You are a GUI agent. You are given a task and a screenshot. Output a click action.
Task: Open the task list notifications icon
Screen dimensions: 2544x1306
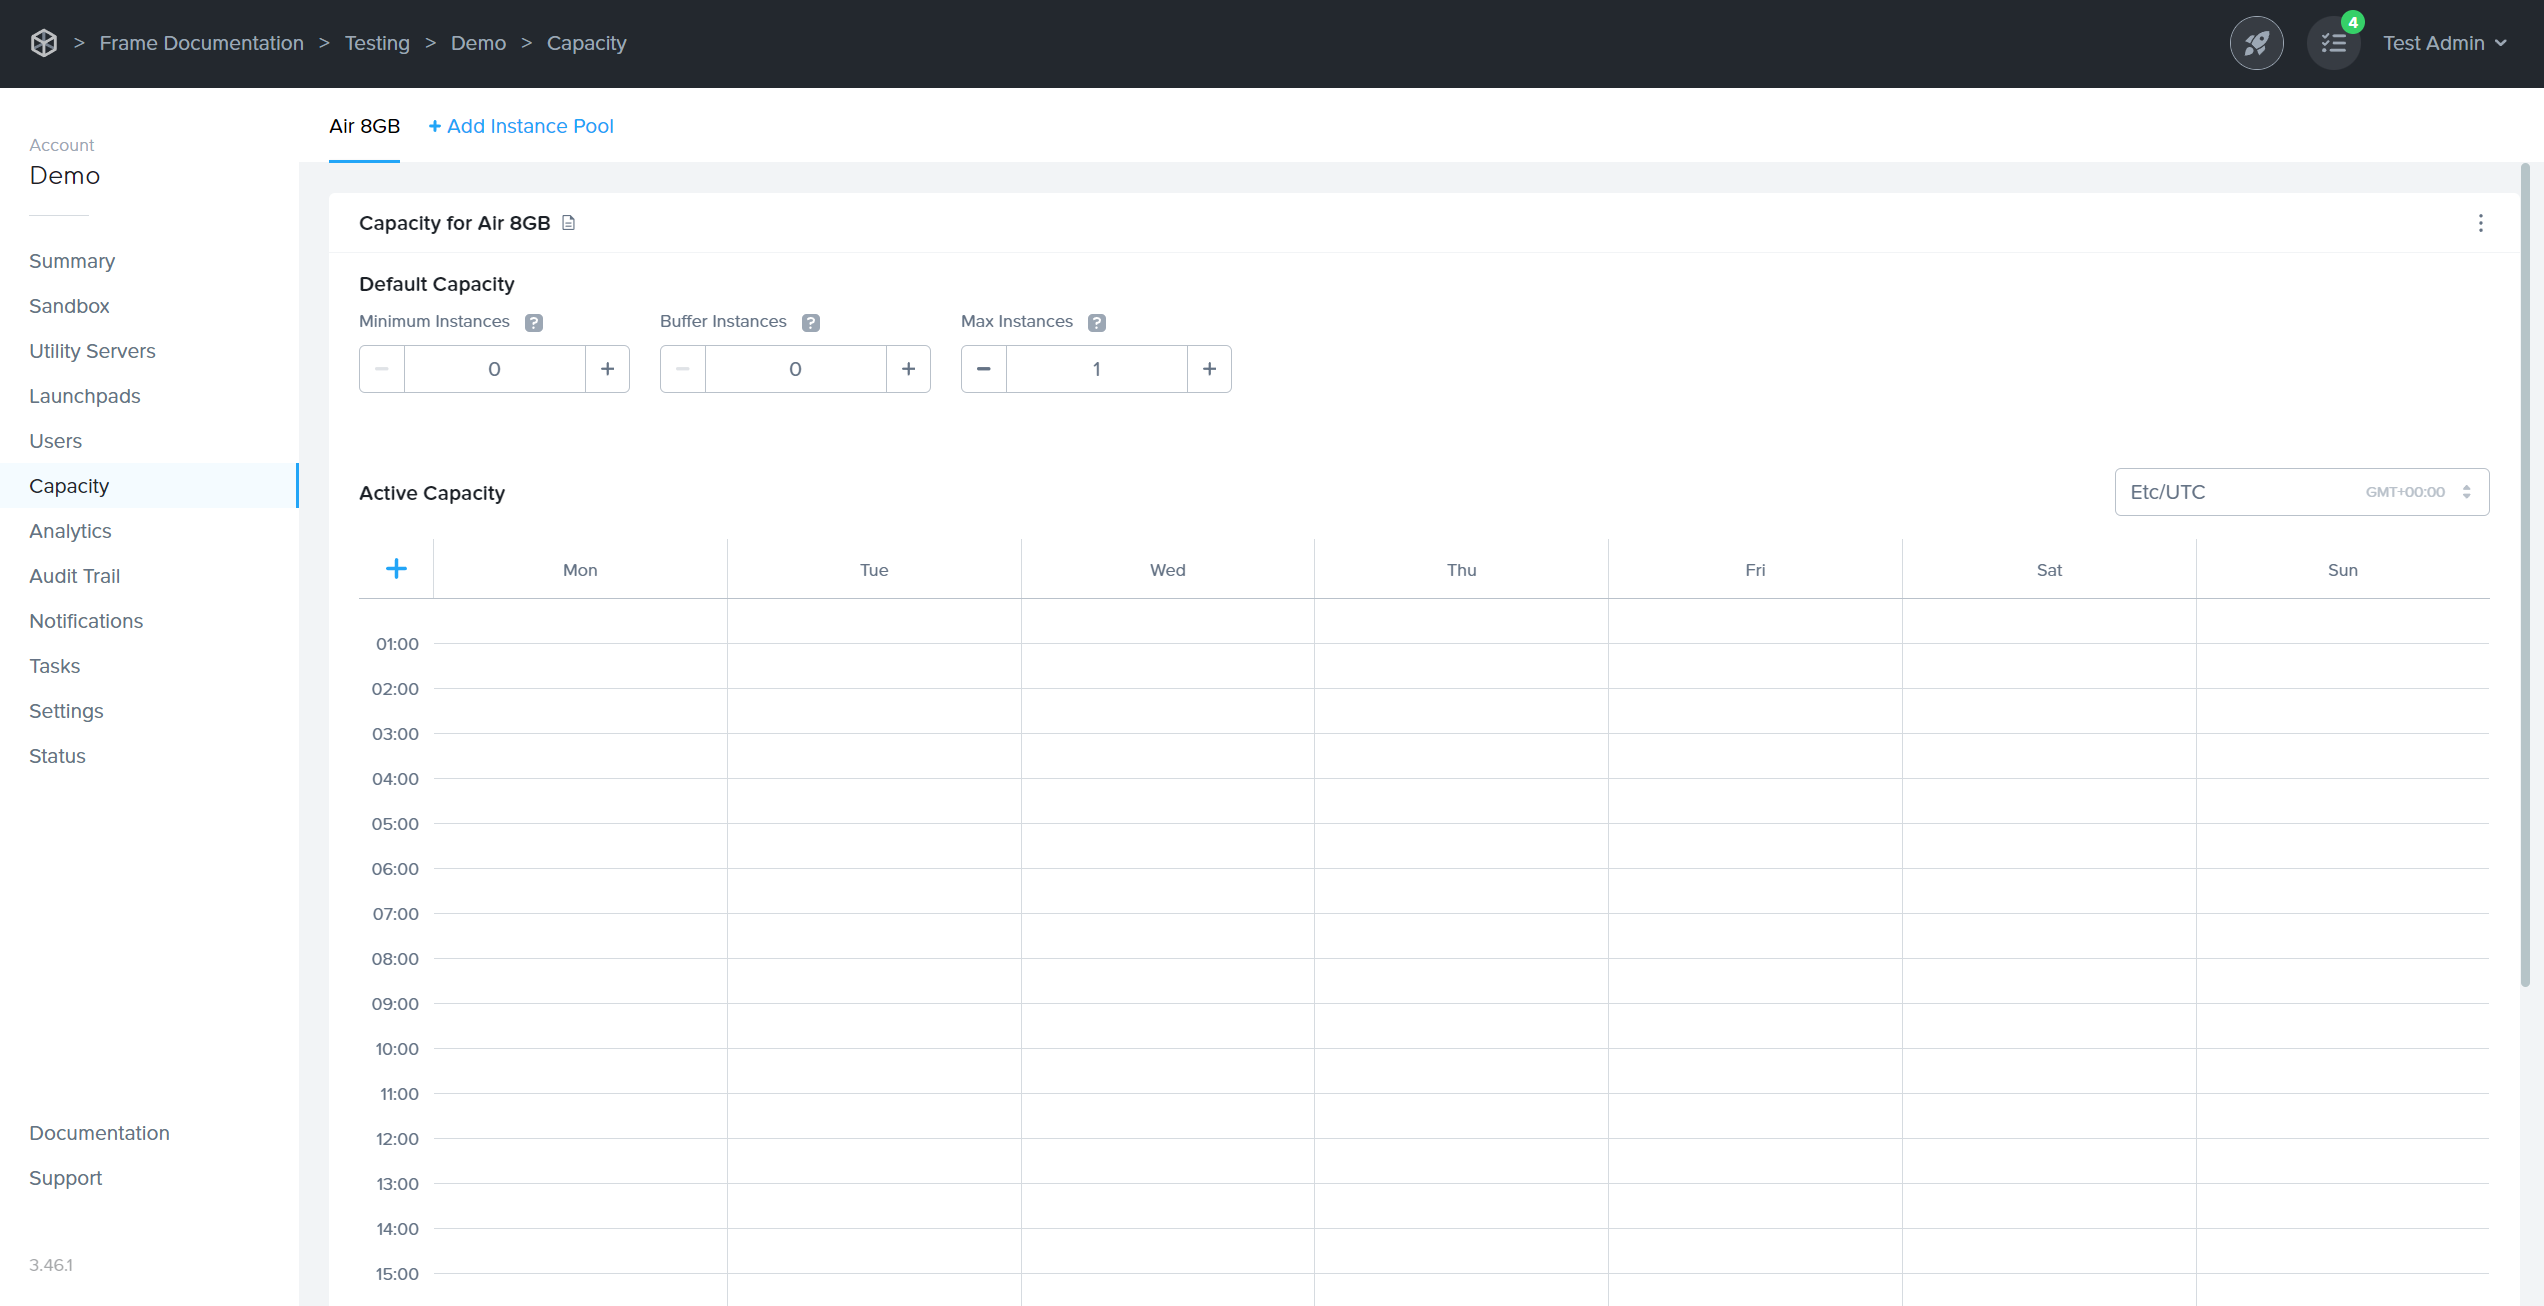[x=2333, y=43]
